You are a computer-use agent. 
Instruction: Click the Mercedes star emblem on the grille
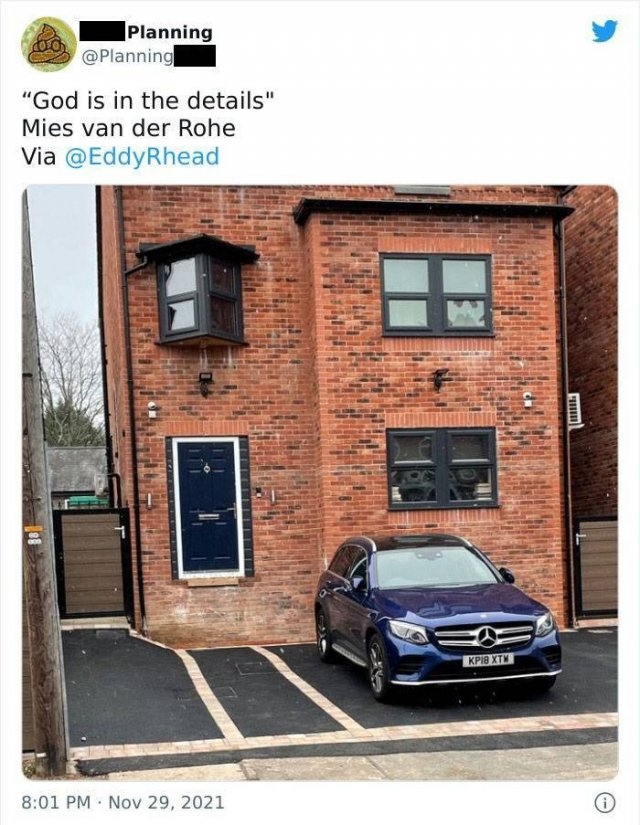pos(487,637)
